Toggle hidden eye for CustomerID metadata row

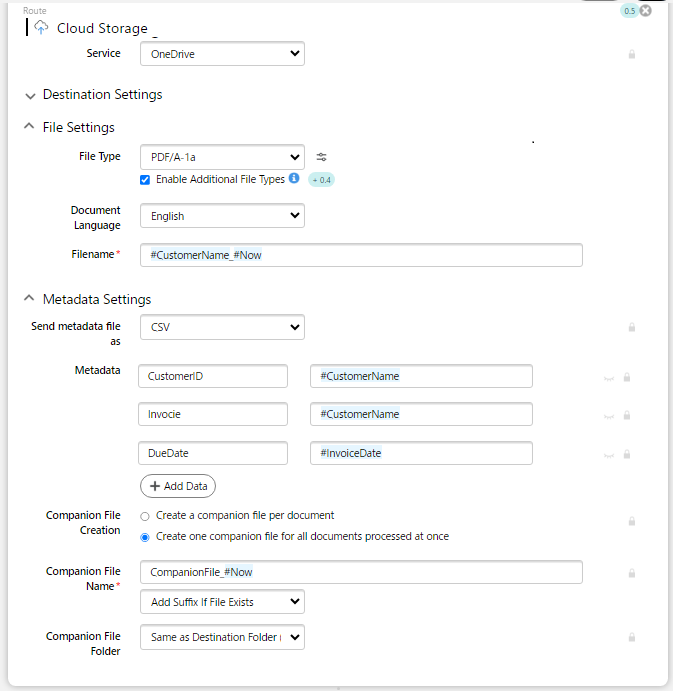click(x=609, y=378)
